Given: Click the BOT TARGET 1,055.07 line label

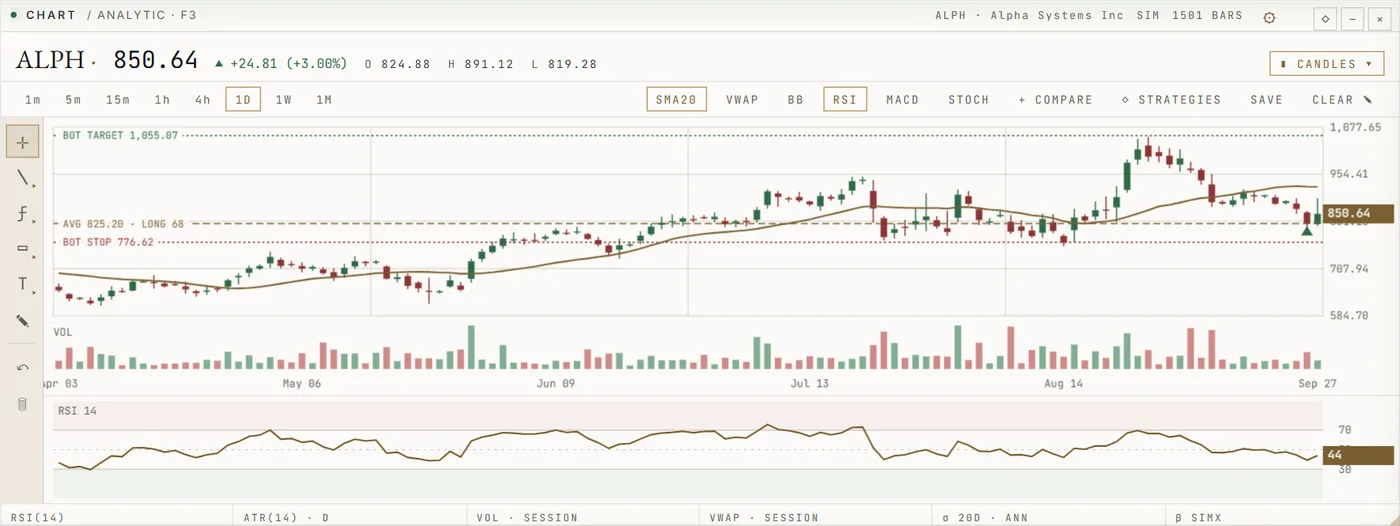Looking at the screenshot, I should click(x=119, y=135).
